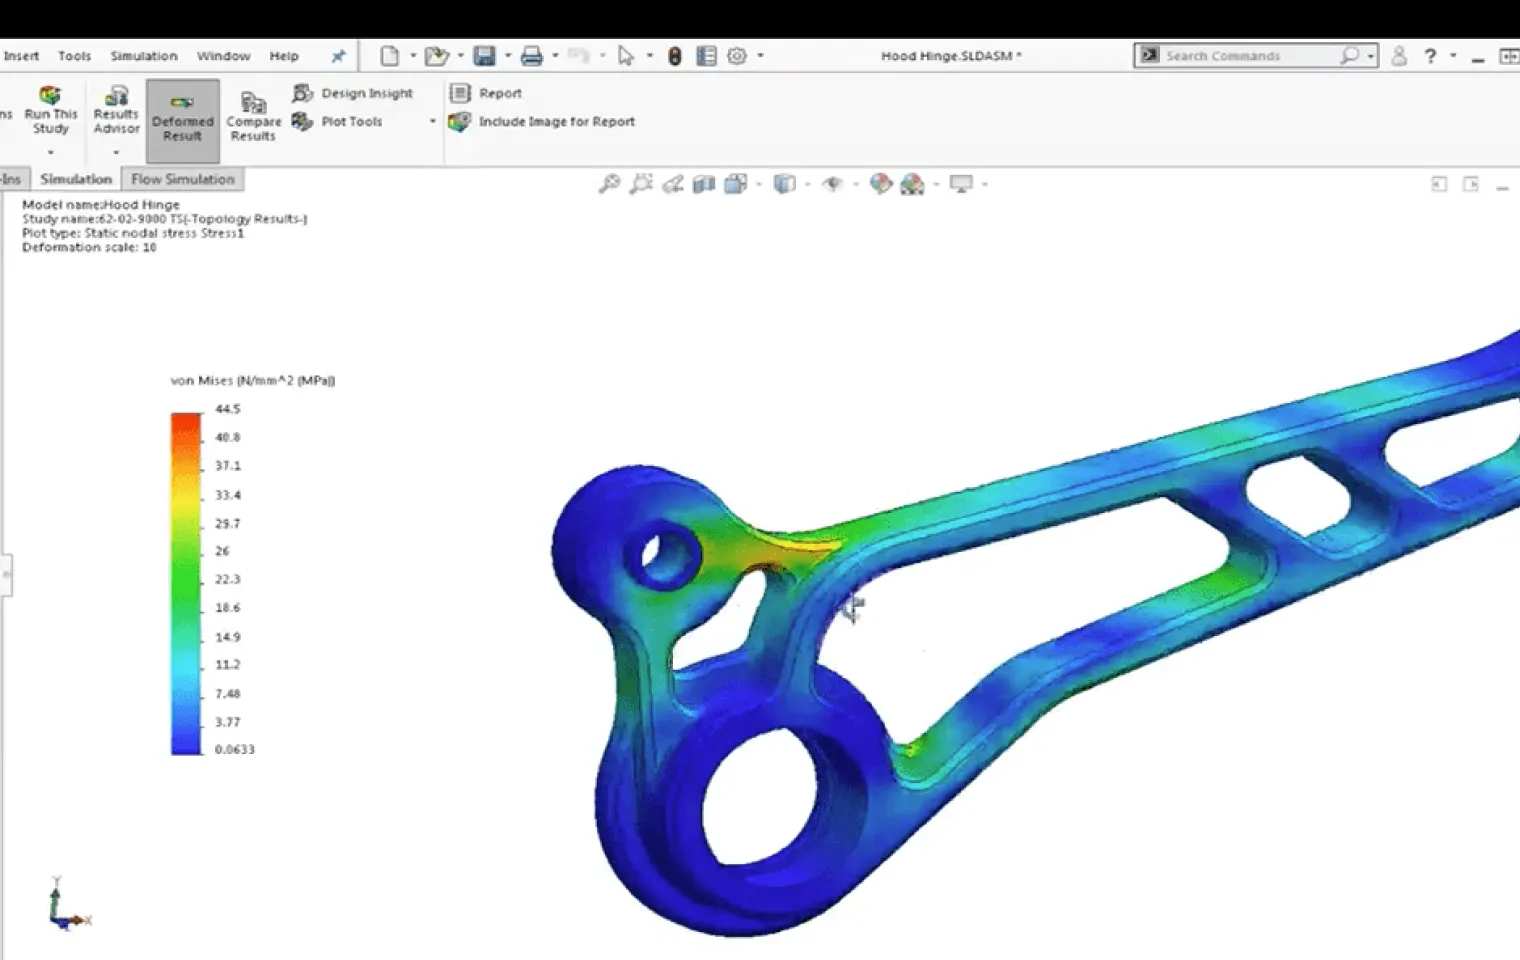Pin the menu bar with pushpin
1520x960 pixels.
(x=338, y=56)
